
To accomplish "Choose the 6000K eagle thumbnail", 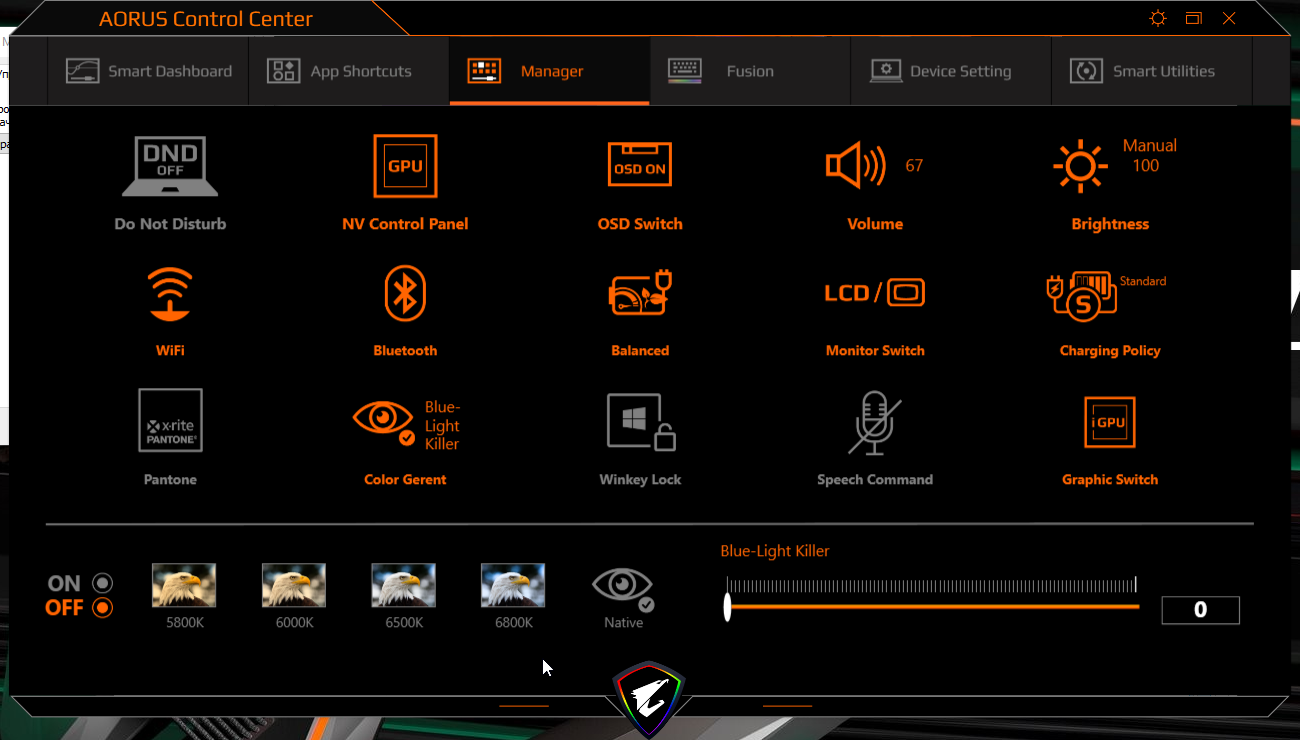I will (294, 585).
